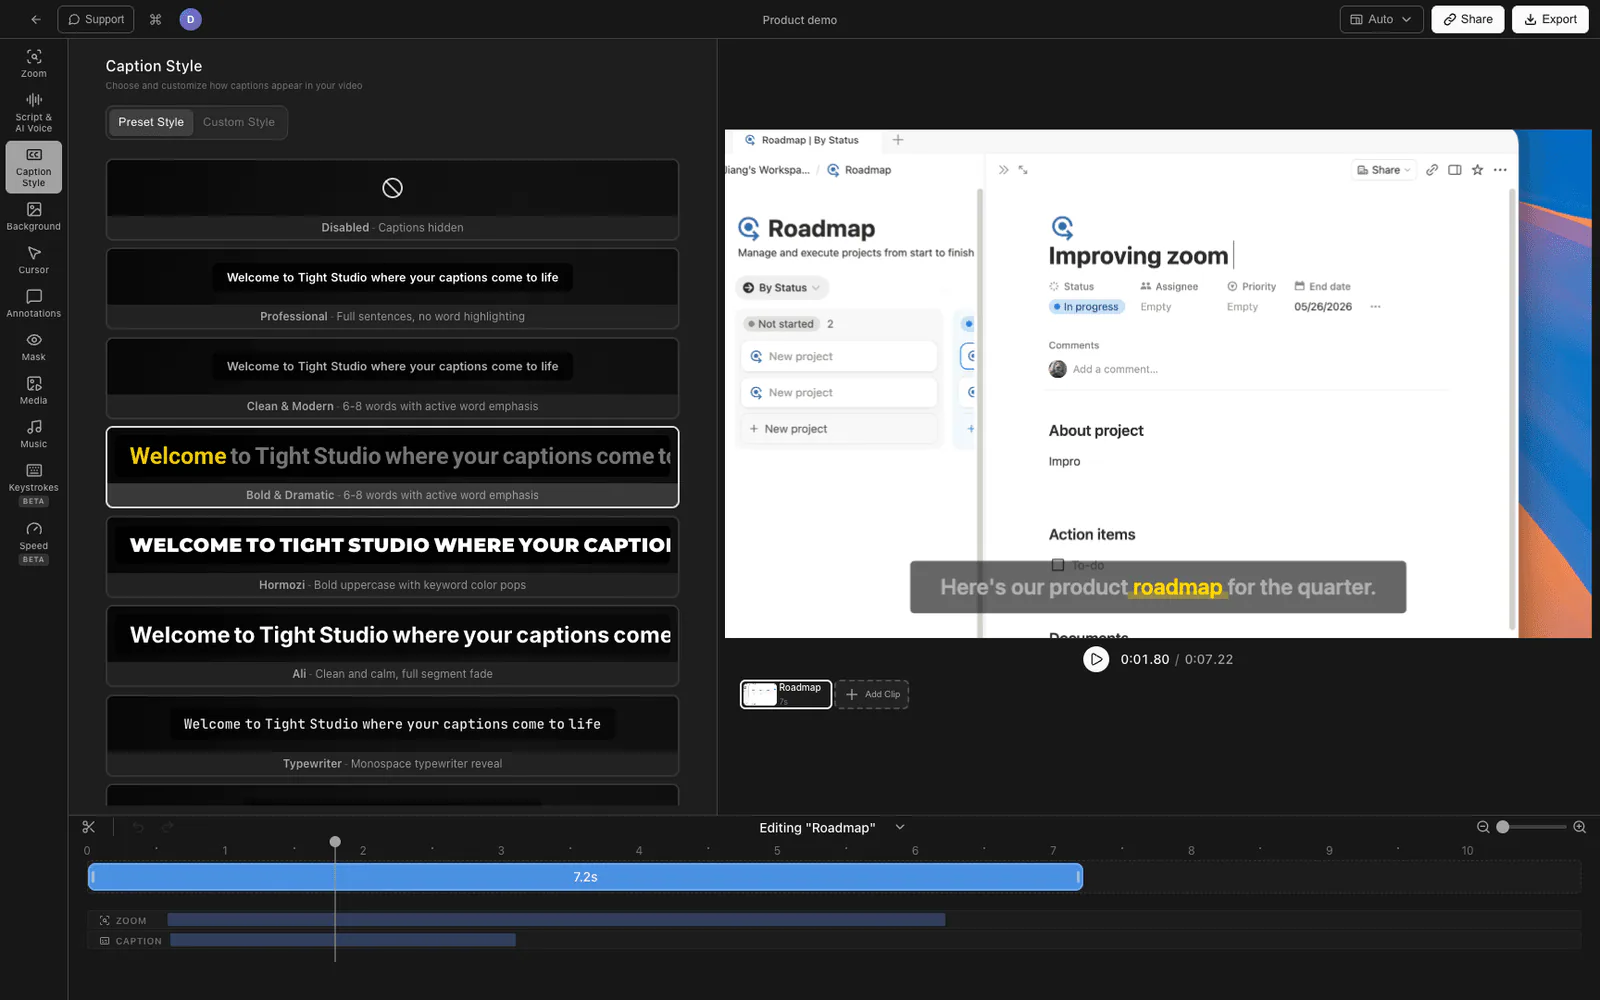Click the Export button
Viewport: 1600px width, 1000px height.
tap(1550, 19)
